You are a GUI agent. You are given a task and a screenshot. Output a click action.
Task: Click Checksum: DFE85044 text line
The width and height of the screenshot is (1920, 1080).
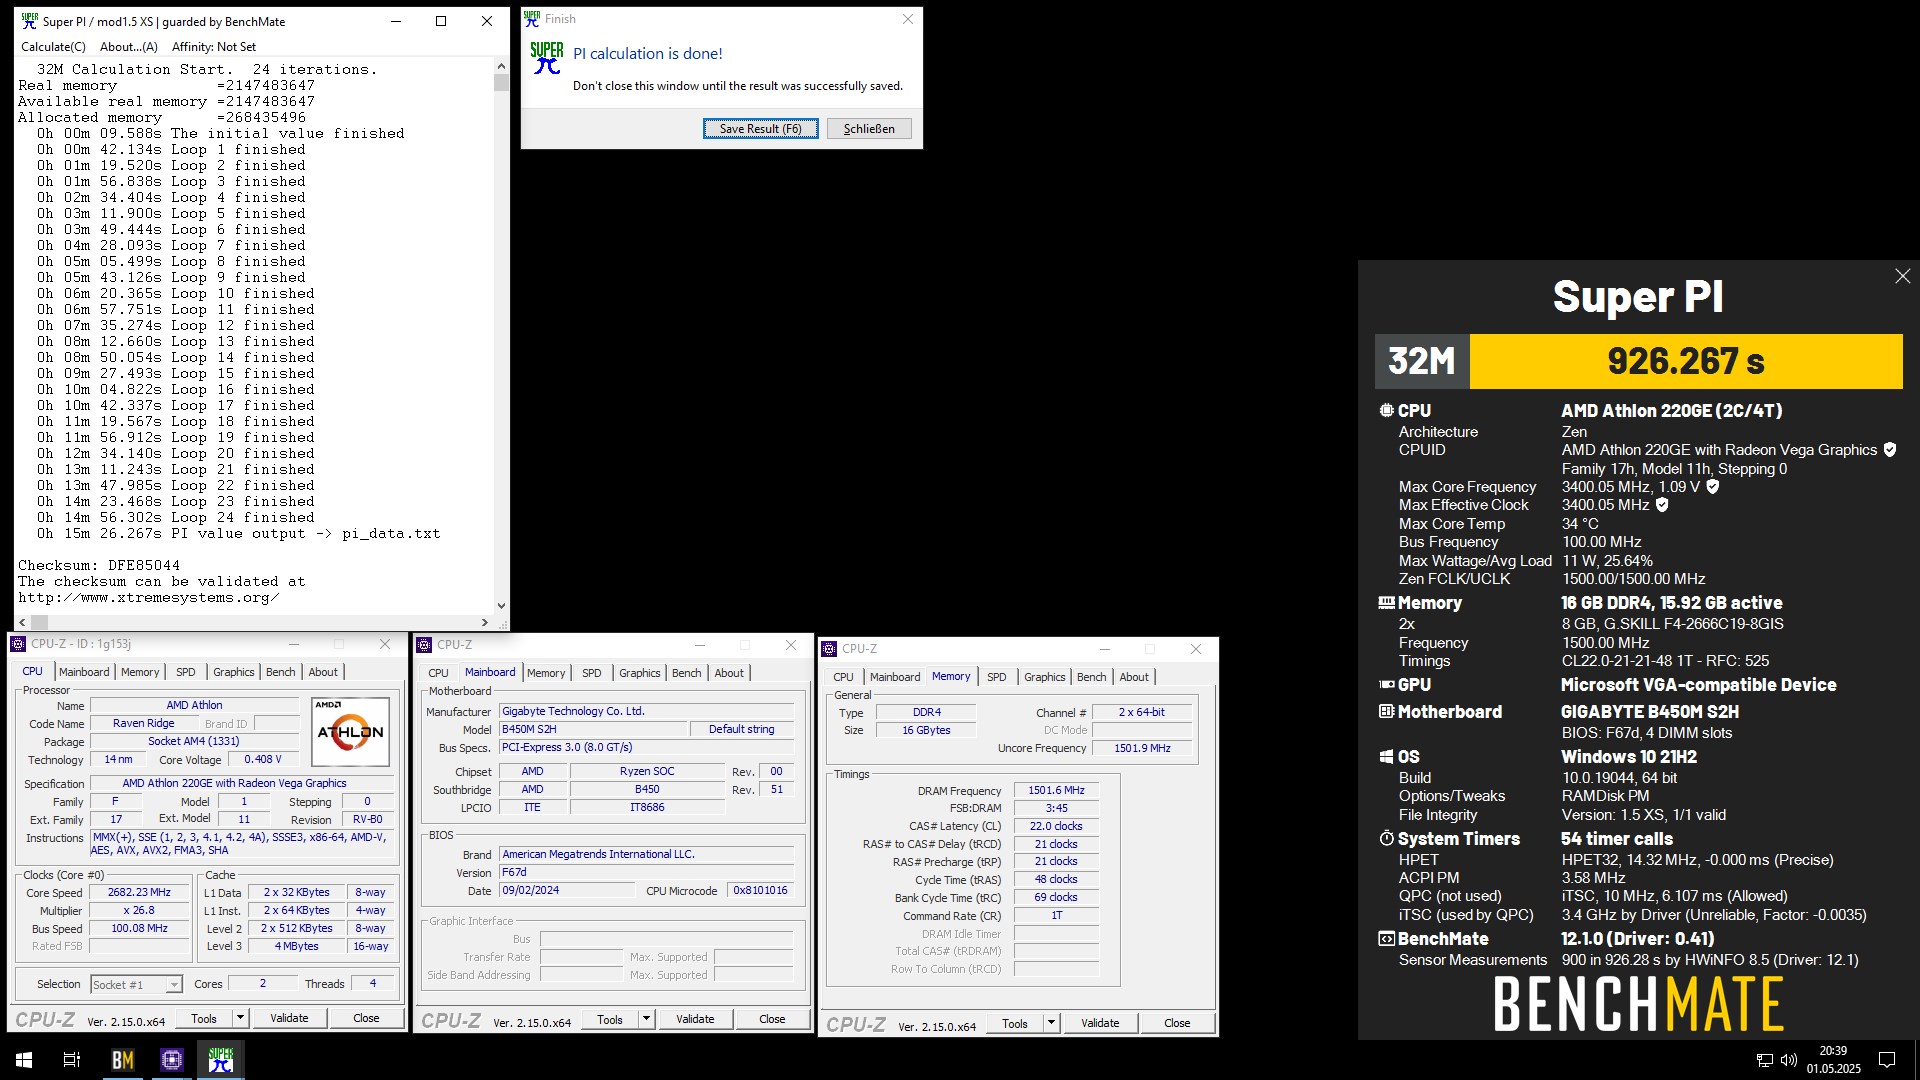99,565
